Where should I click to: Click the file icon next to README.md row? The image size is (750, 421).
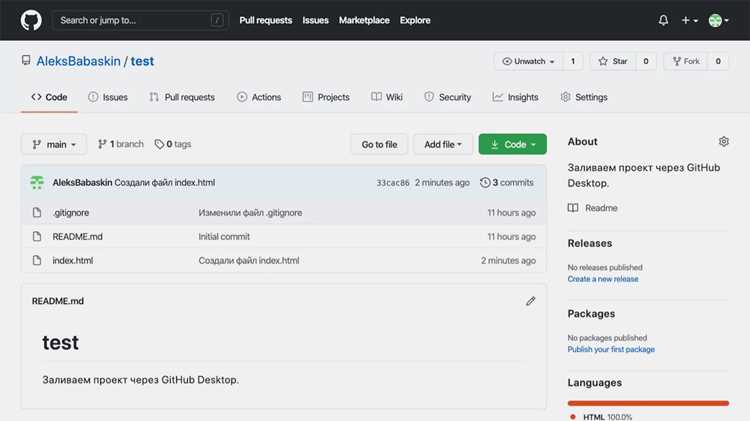(x=37, y=236)
